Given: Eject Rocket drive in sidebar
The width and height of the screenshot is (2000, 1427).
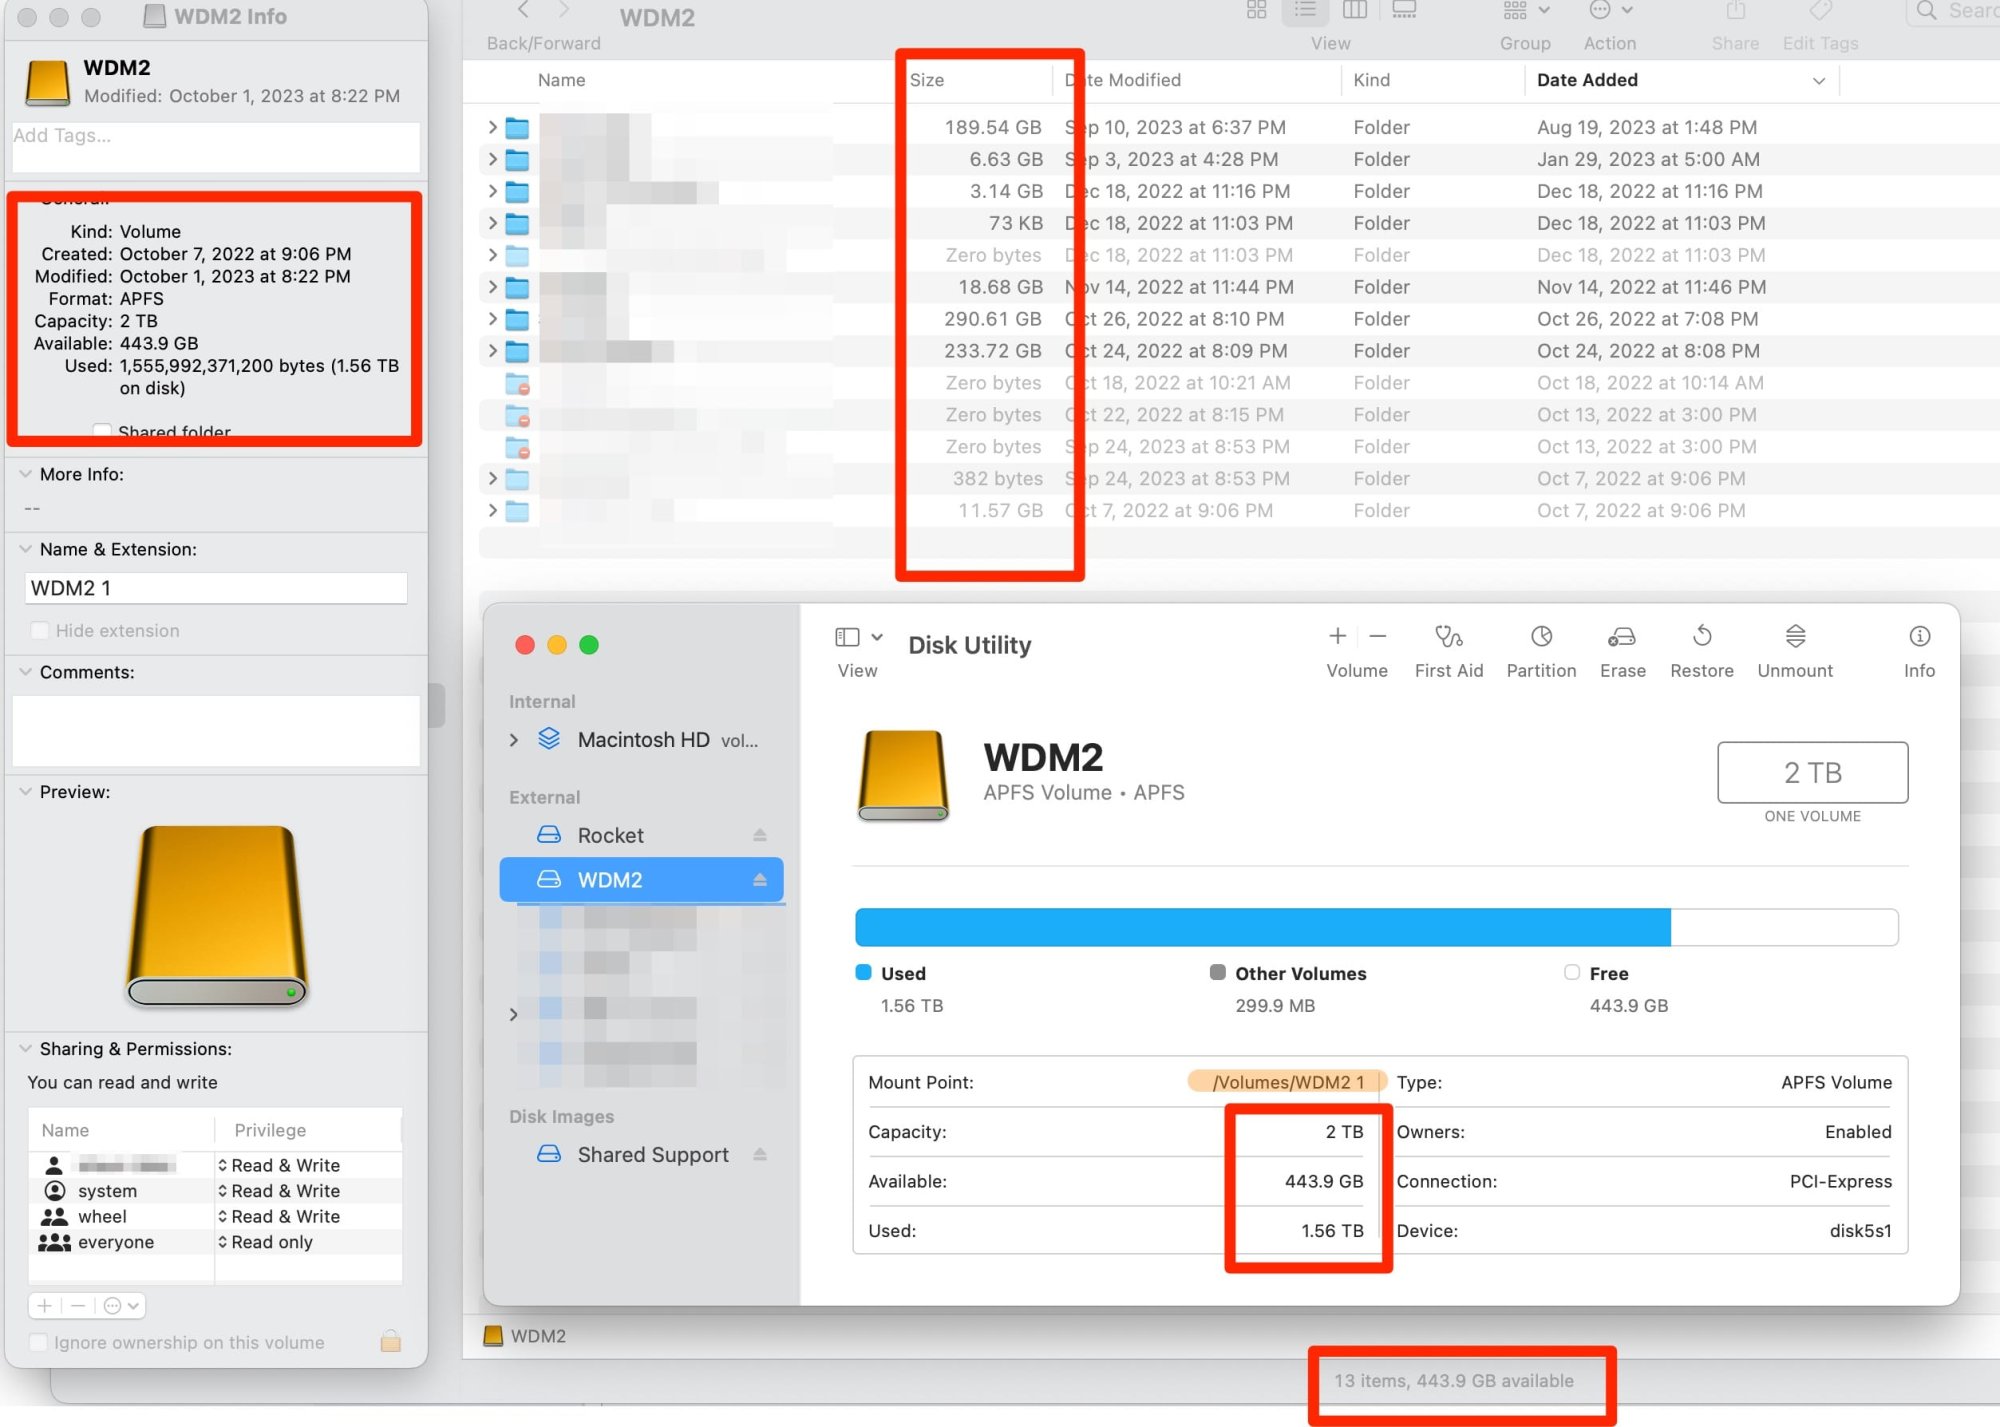Looking at the screenshot, I should point(760,835).
